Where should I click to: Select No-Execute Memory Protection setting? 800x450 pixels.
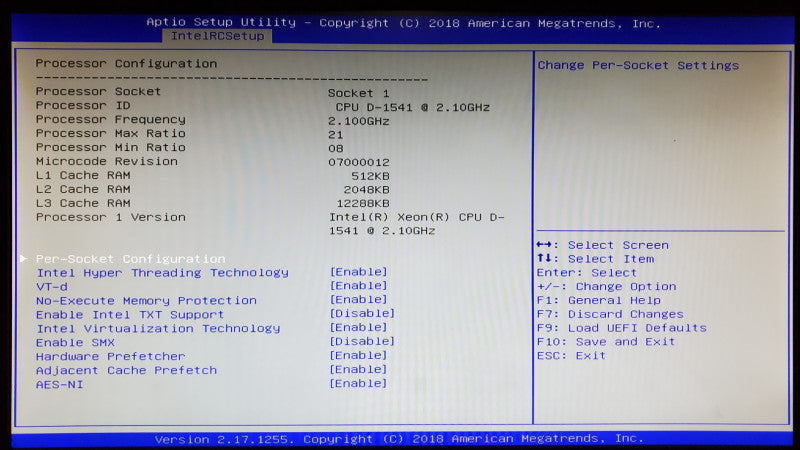pyautogui.click(x=146, y=301)
